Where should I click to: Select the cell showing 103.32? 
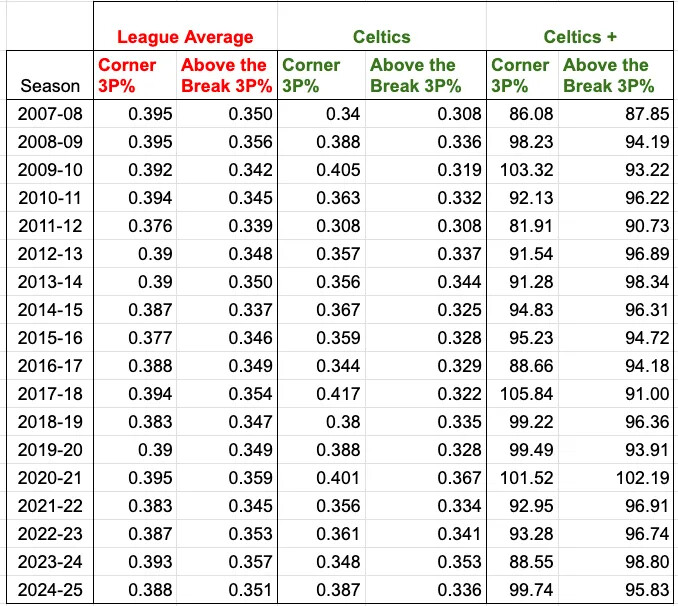(522, 170)
